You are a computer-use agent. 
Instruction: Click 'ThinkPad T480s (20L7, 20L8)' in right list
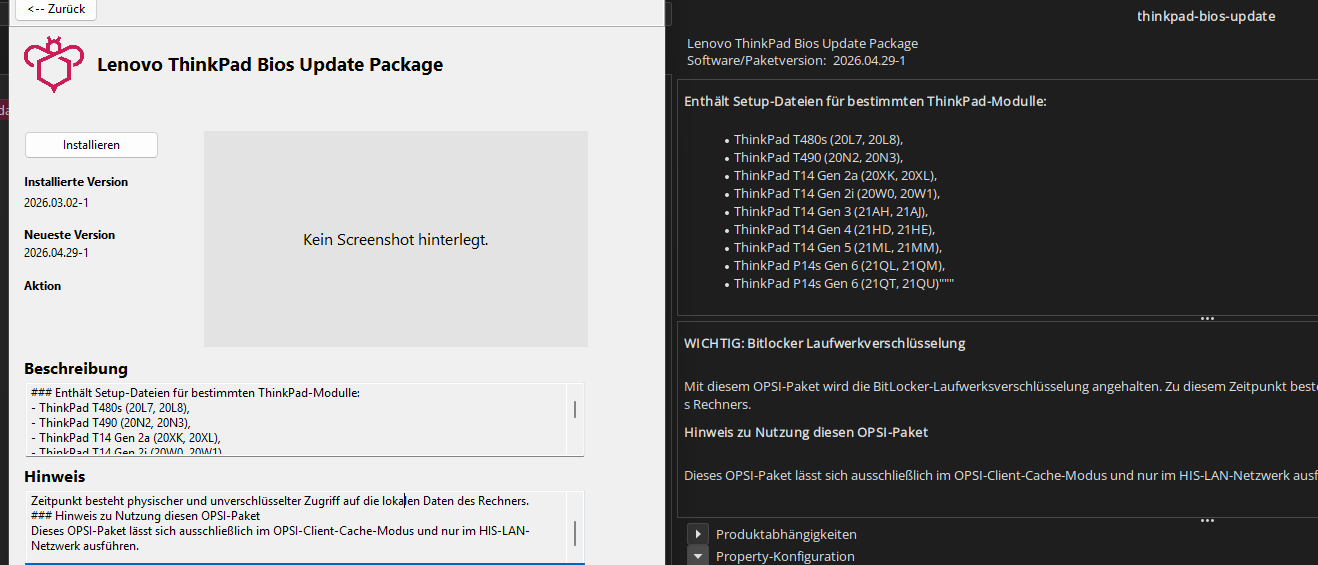(x=818, y=140)
